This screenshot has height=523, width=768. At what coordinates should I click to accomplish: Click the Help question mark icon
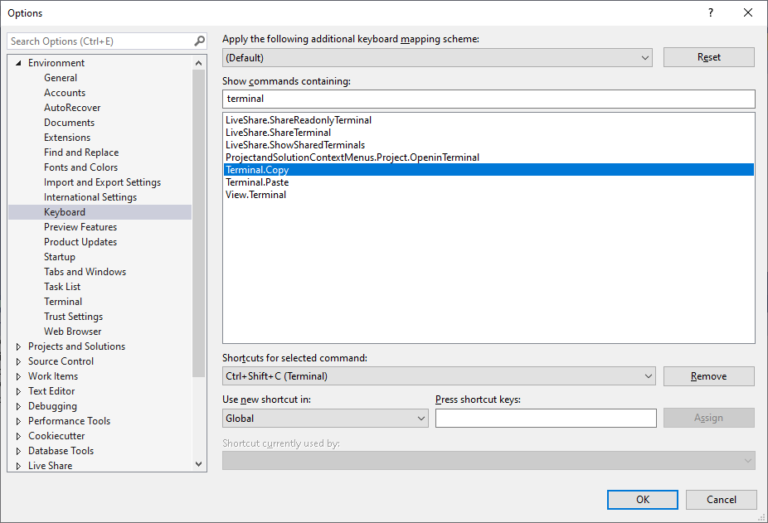[710, 13]
